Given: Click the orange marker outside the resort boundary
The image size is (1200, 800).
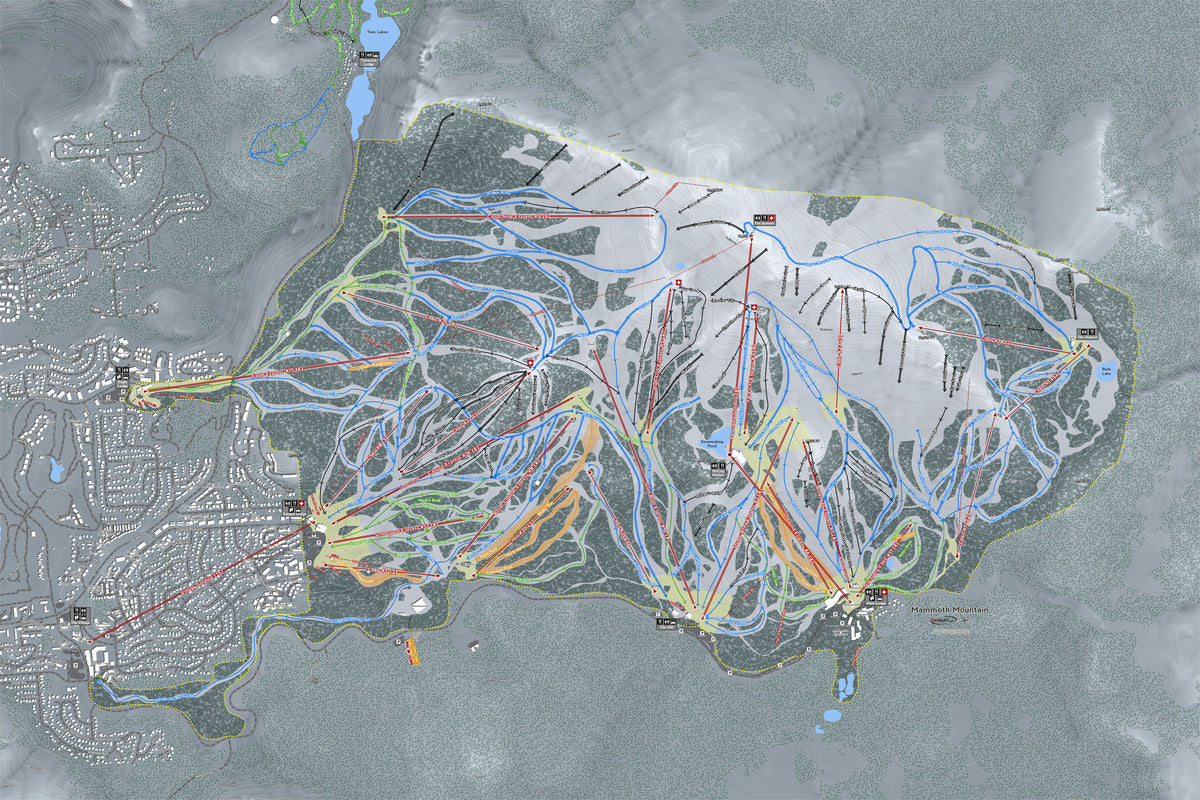Looking at the screenshot, I should [x=411, y=653].
